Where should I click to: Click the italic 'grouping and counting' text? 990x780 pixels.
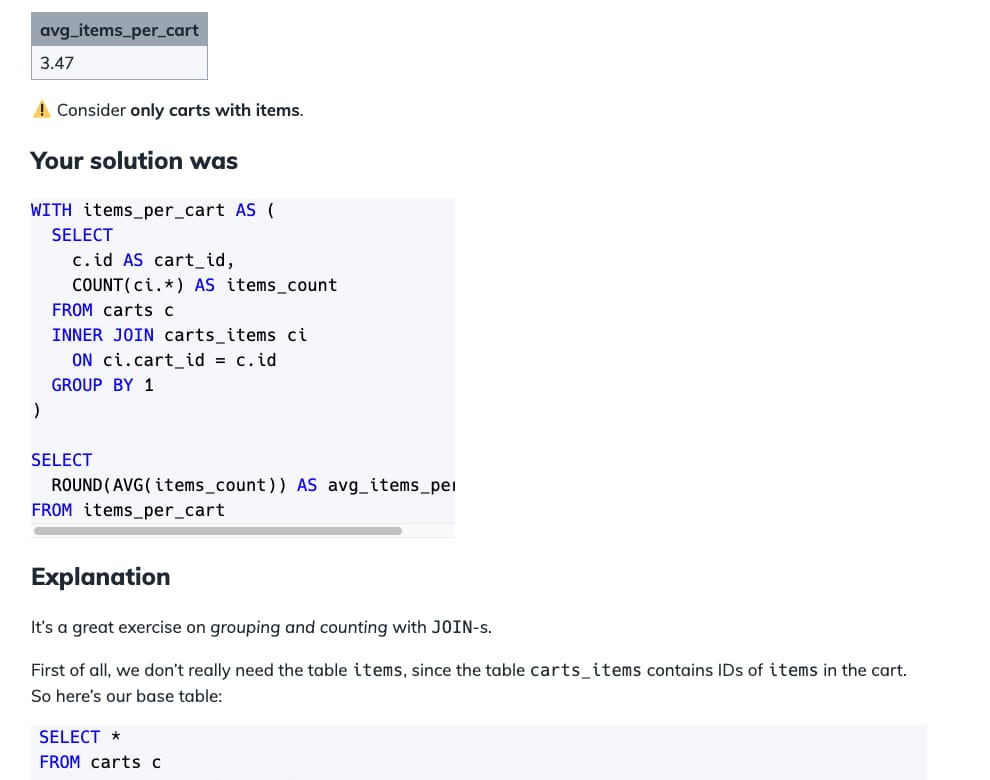tap(298, 628)
